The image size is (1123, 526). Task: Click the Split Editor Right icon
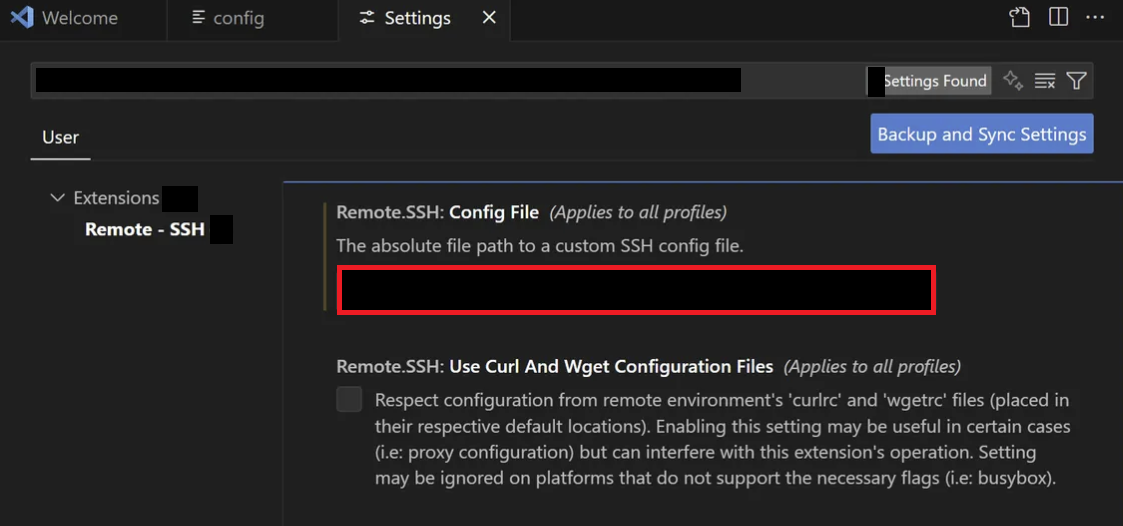[1058, 18]
